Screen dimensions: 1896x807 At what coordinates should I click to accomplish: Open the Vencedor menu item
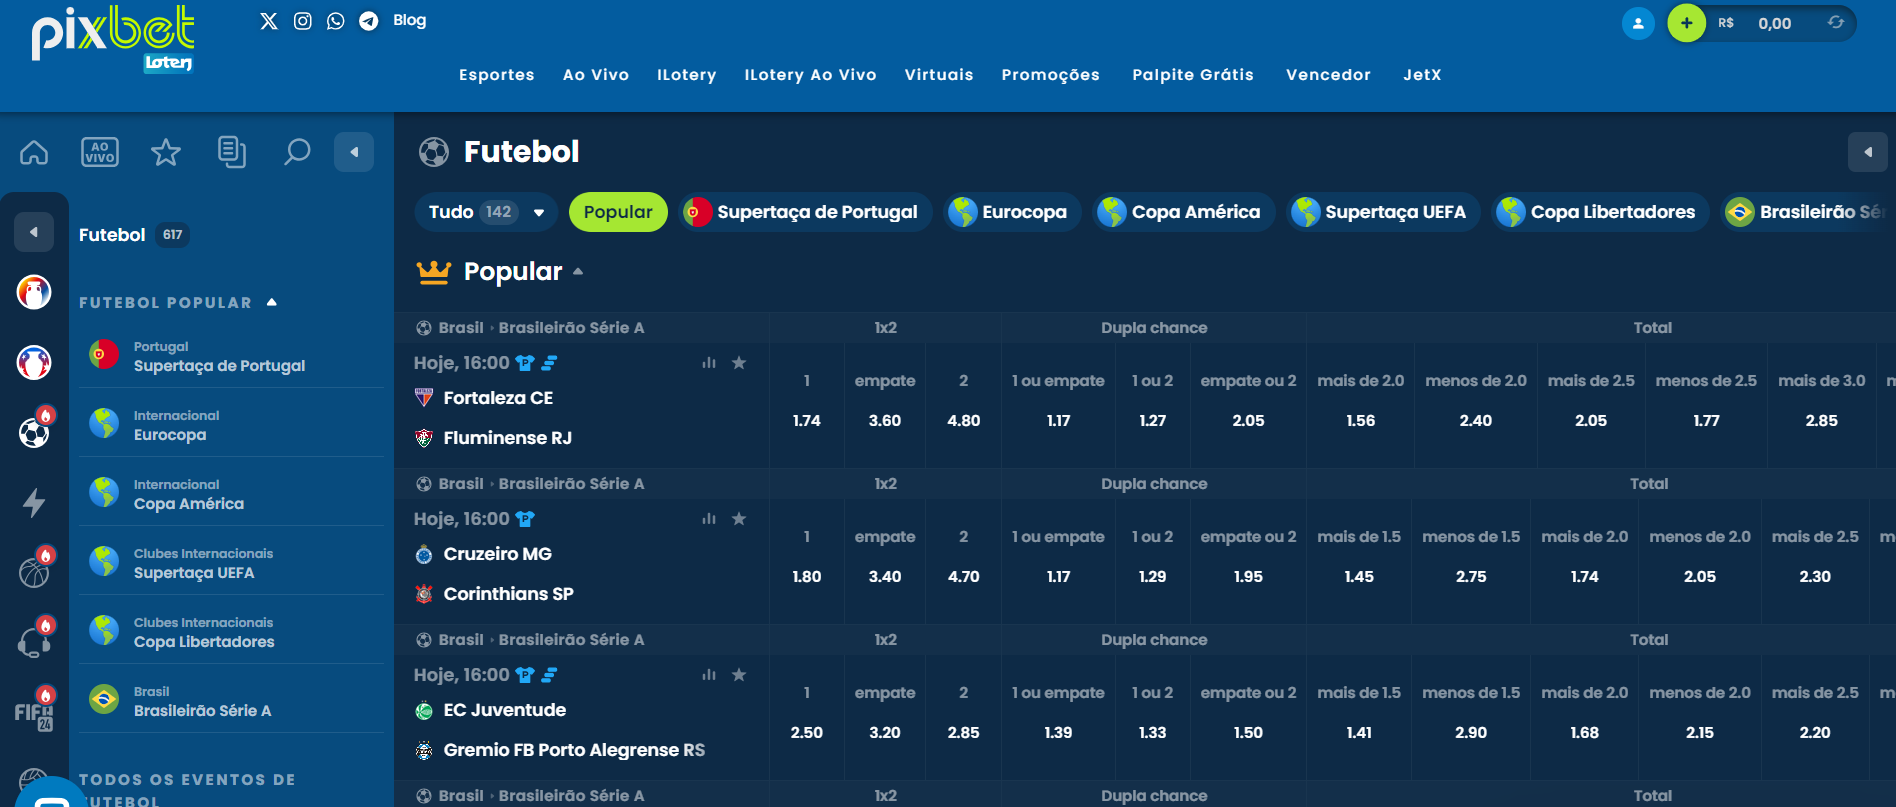point(1328,75)
